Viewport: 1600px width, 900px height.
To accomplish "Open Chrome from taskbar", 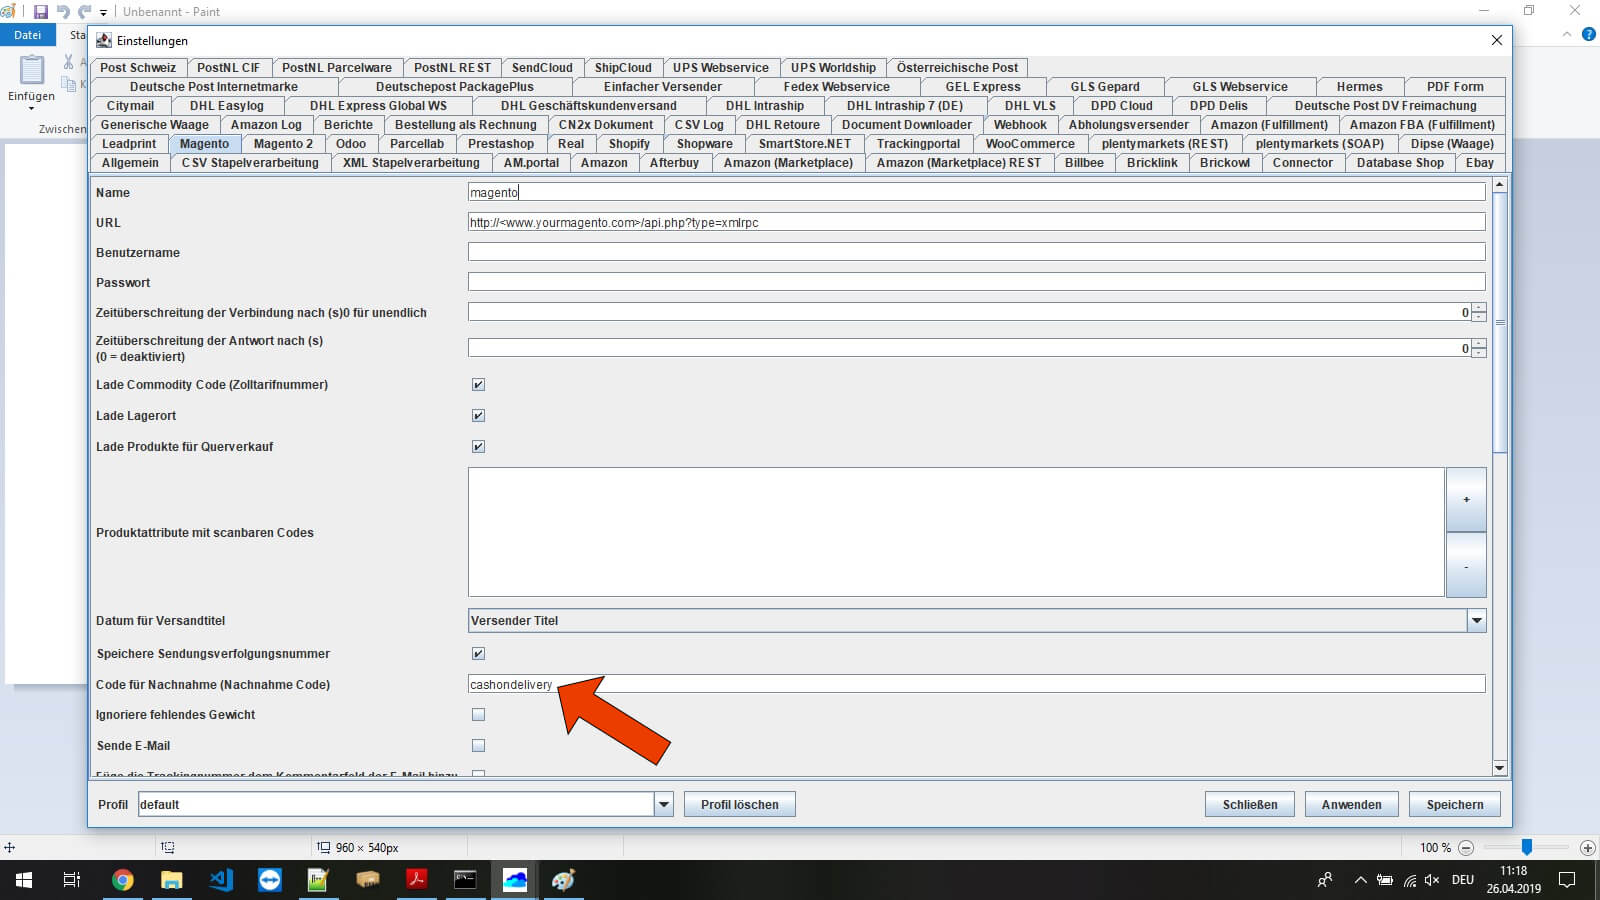I will [122, 880].
